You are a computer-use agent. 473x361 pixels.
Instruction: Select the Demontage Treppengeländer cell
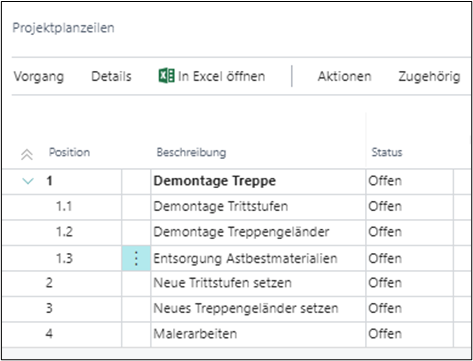pos(258,232)
